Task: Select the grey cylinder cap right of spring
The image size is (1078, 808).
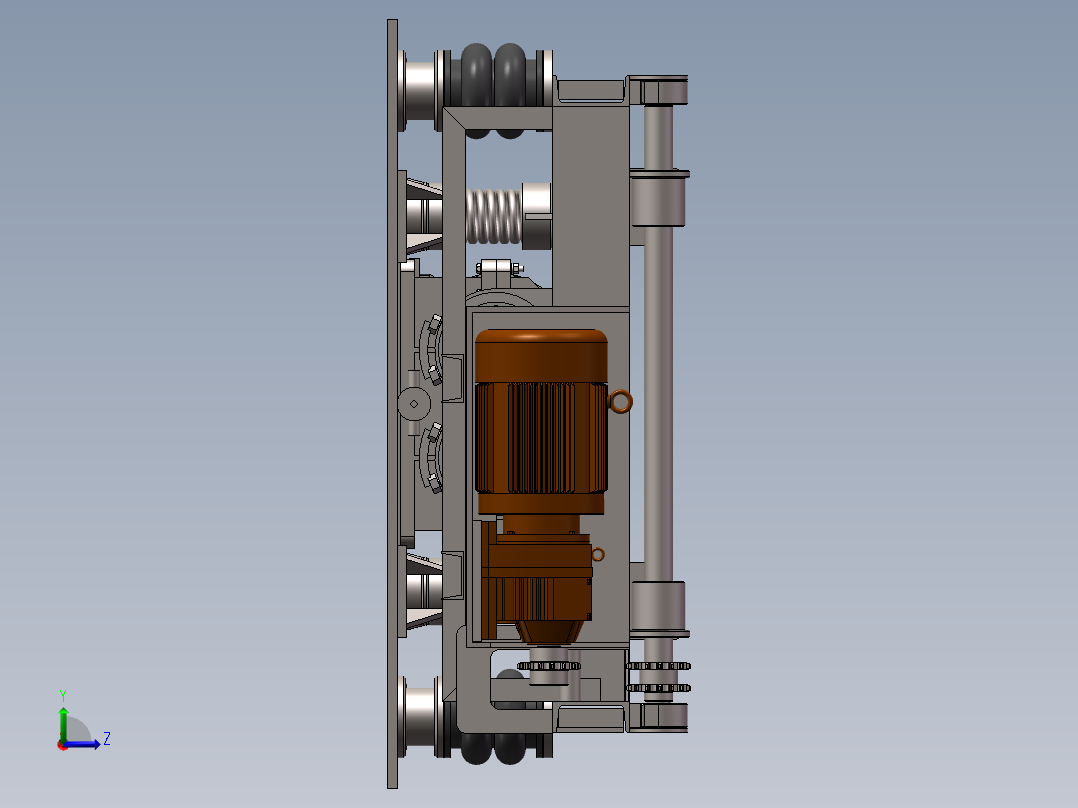Action: click(x=537, y=216)
